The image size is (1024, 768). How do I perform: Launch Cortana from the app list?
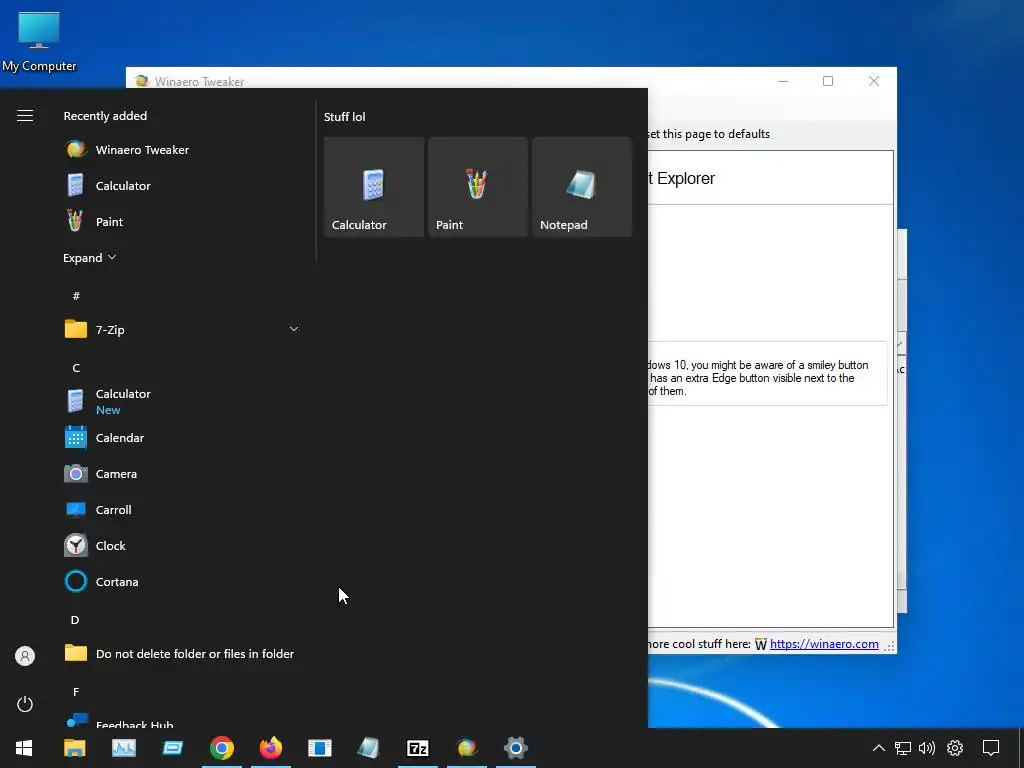[x=182, y=581]
